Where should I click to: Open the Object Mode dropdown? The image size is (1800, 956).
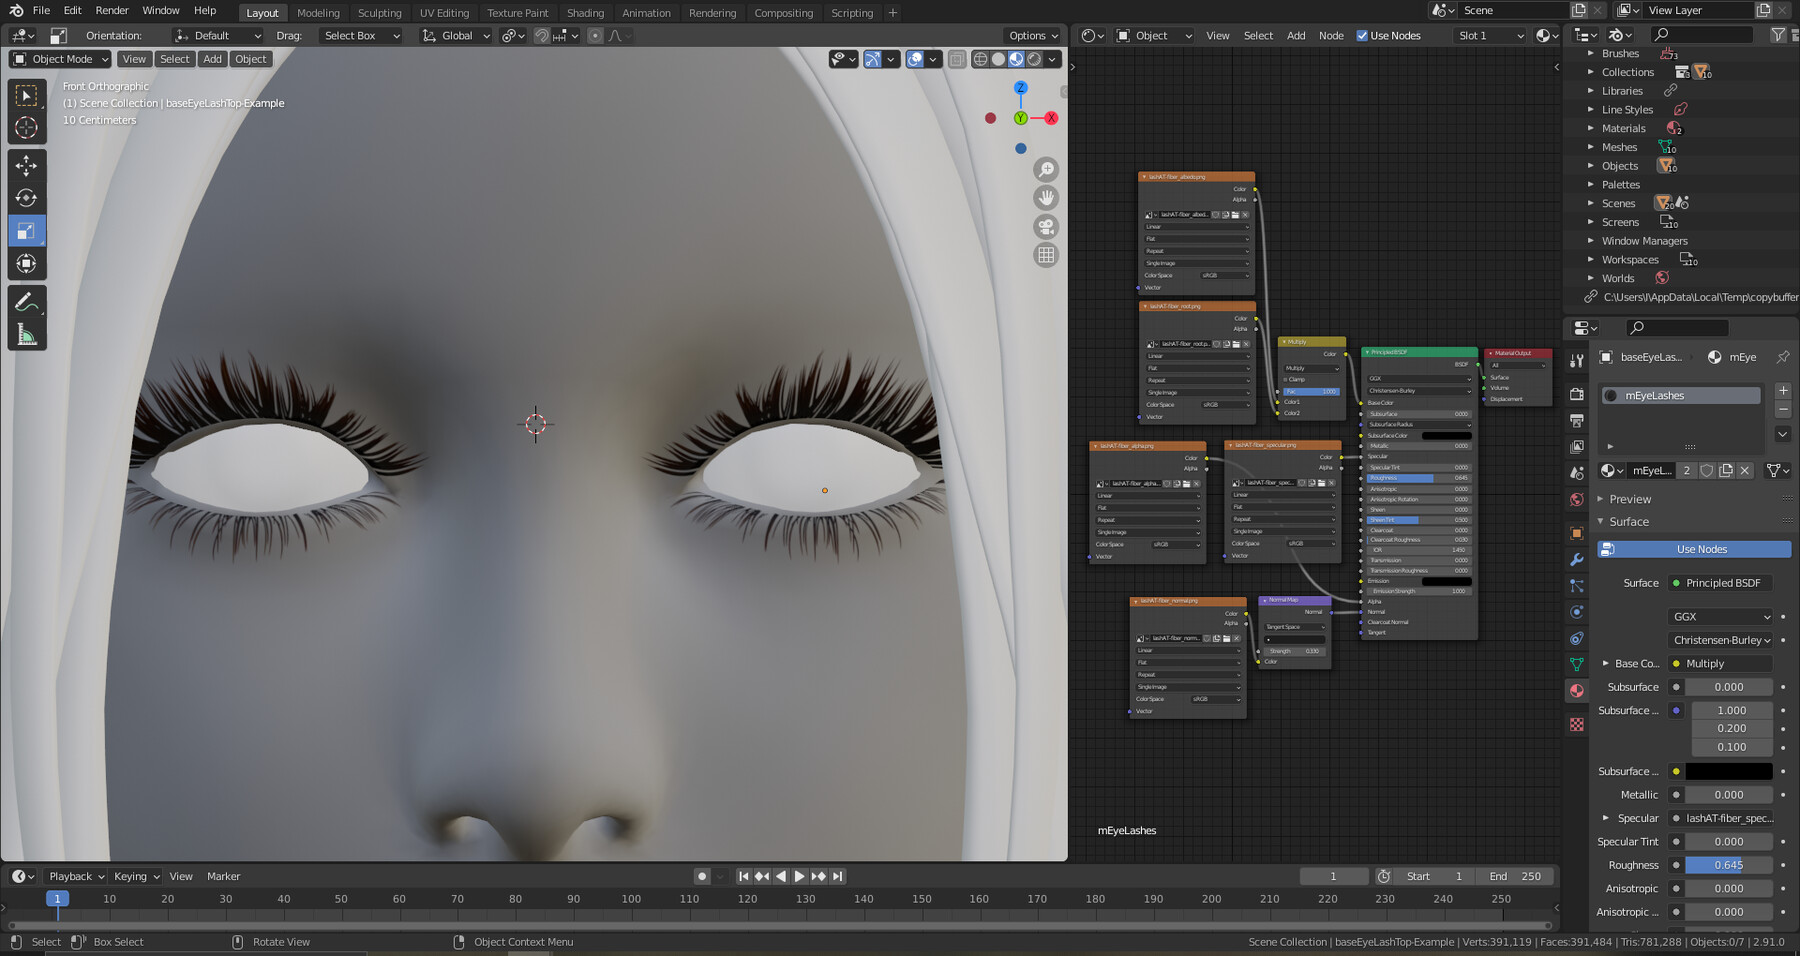point(60,59)
